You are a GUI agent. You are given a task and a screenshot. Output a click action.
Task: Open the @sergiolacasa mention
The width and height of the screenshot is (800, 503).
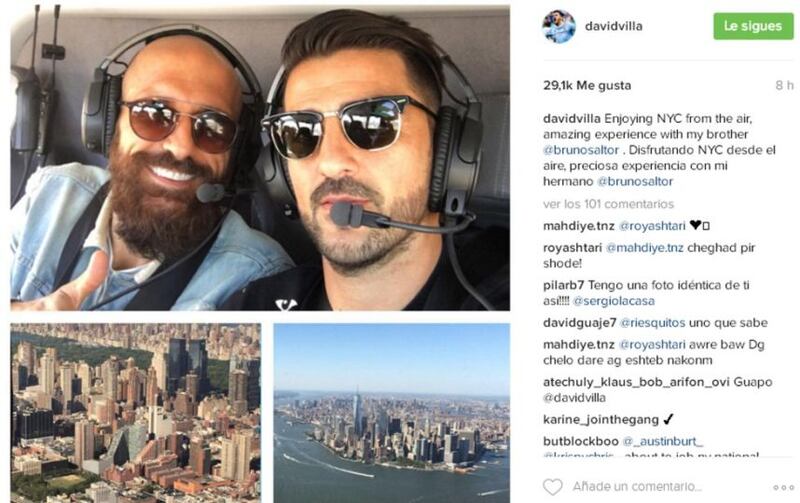point(613,301)
